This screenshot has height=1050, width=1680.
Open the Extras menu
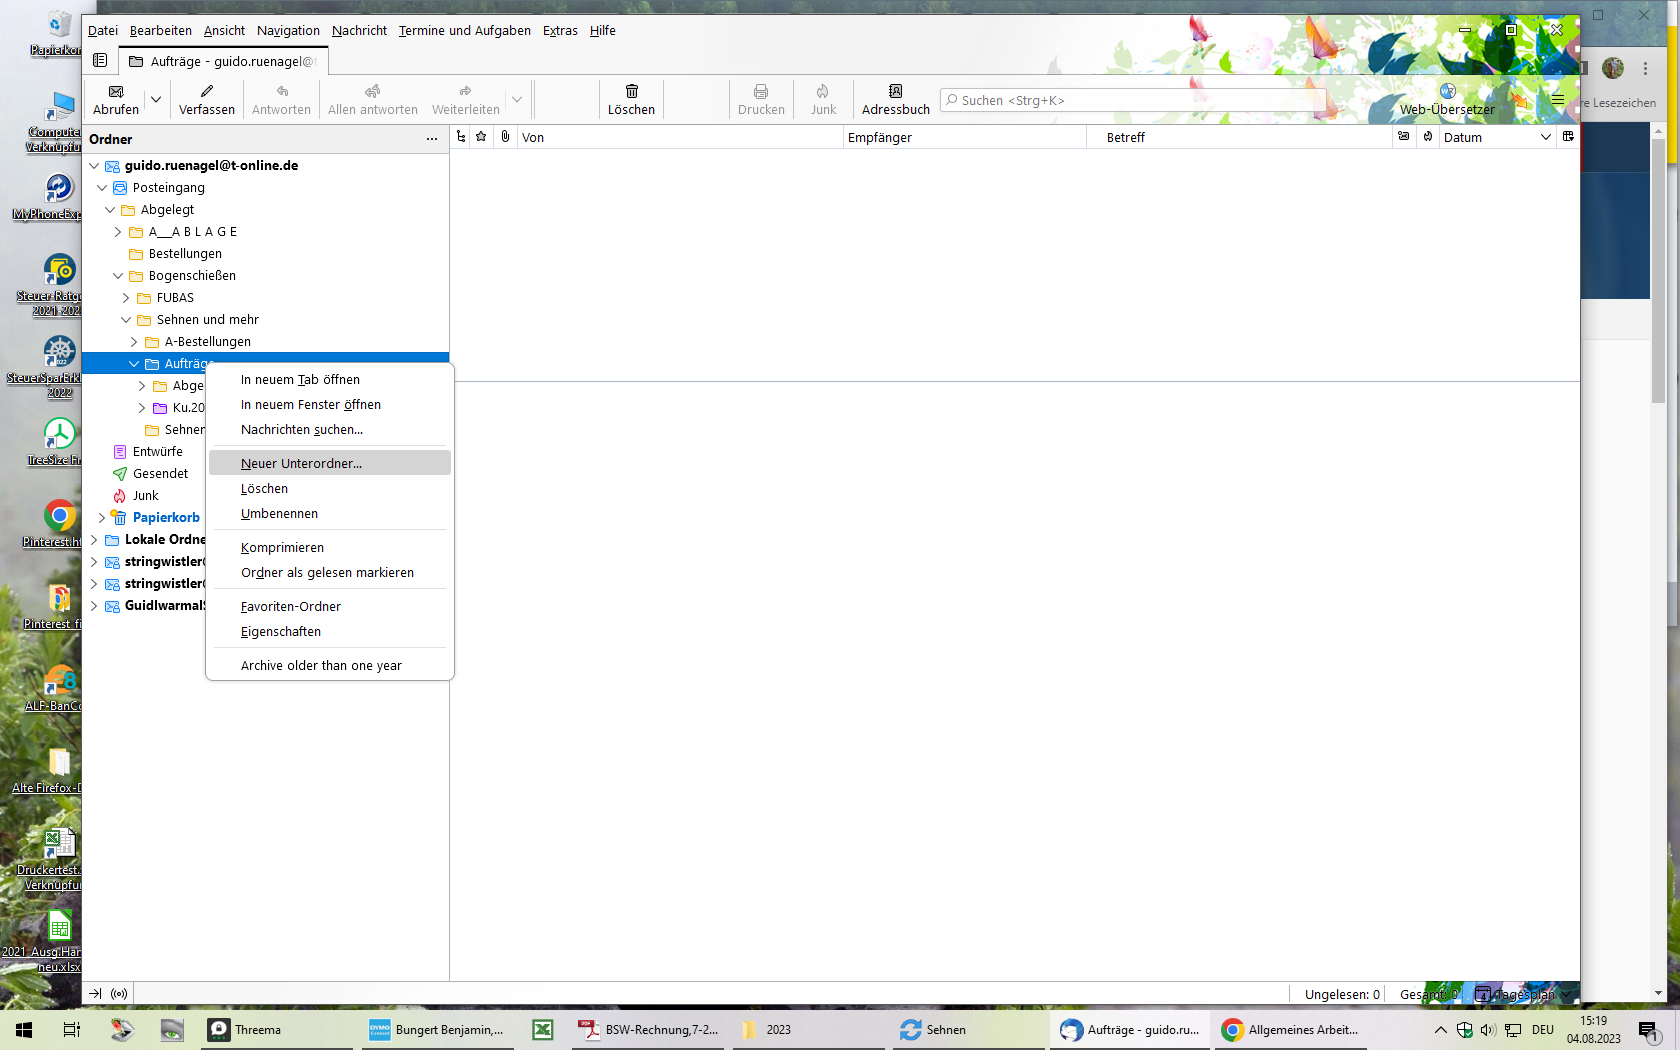click(x=560, y=31)
